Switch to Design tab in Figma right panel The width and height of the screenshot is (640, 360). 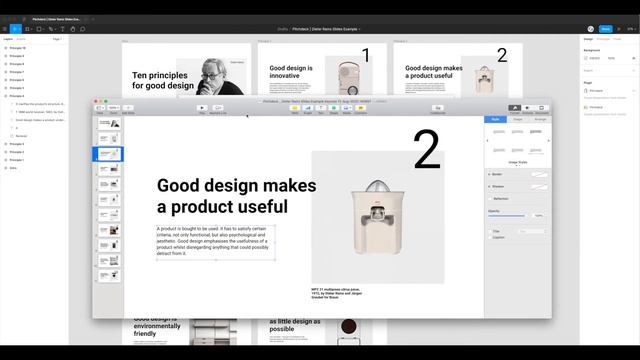(x=588, y=39)
